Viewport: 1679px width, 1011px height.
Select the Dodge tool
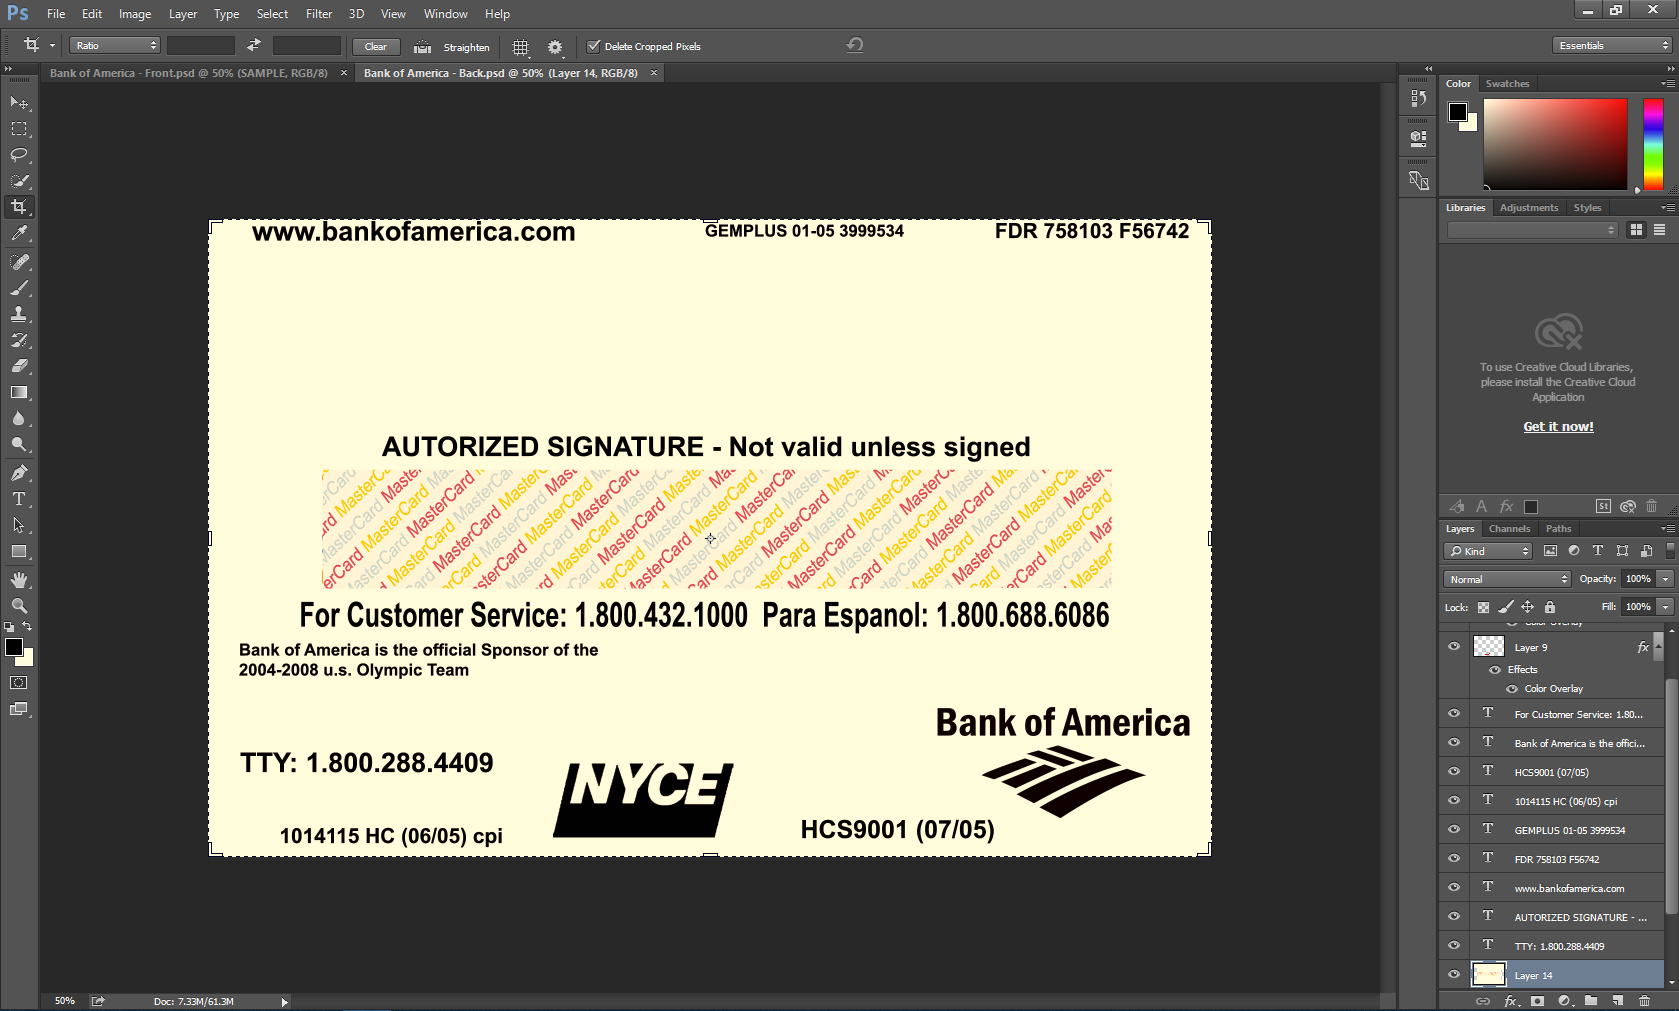pos(19,444)
